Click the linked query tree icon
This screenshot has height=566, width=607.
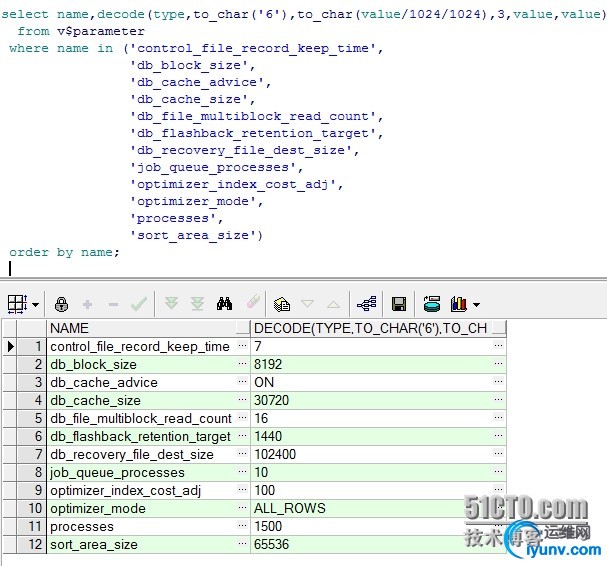tap(367, 304)
